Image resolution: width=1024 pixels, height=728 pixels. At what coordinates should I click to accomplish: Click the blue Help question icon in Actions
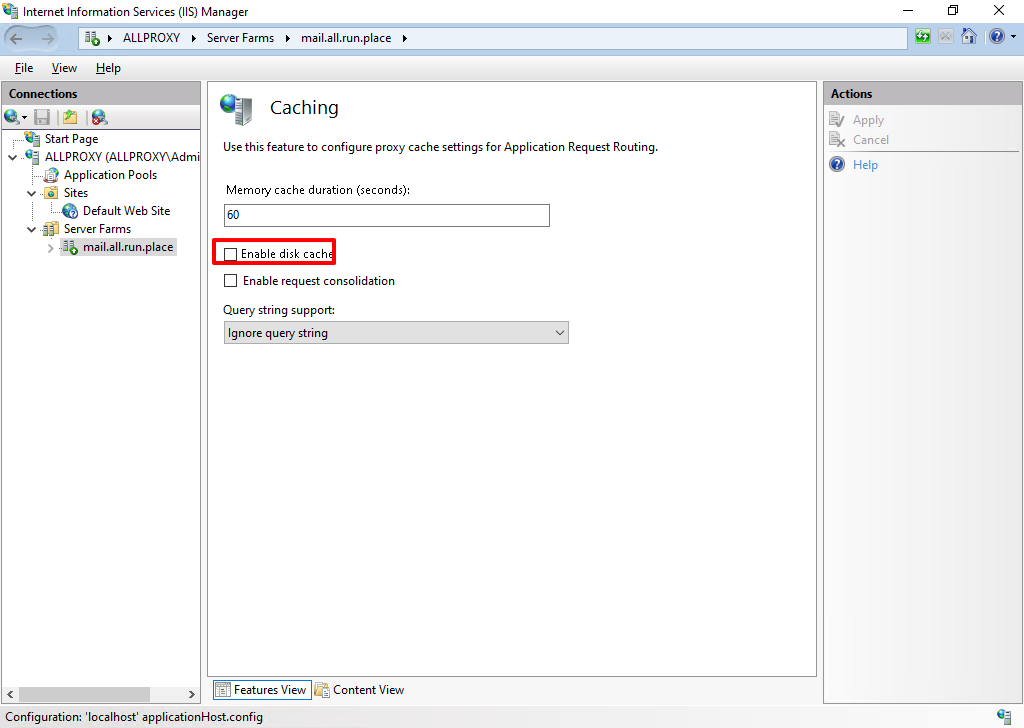pyautogui.click(x=837, y=165)
